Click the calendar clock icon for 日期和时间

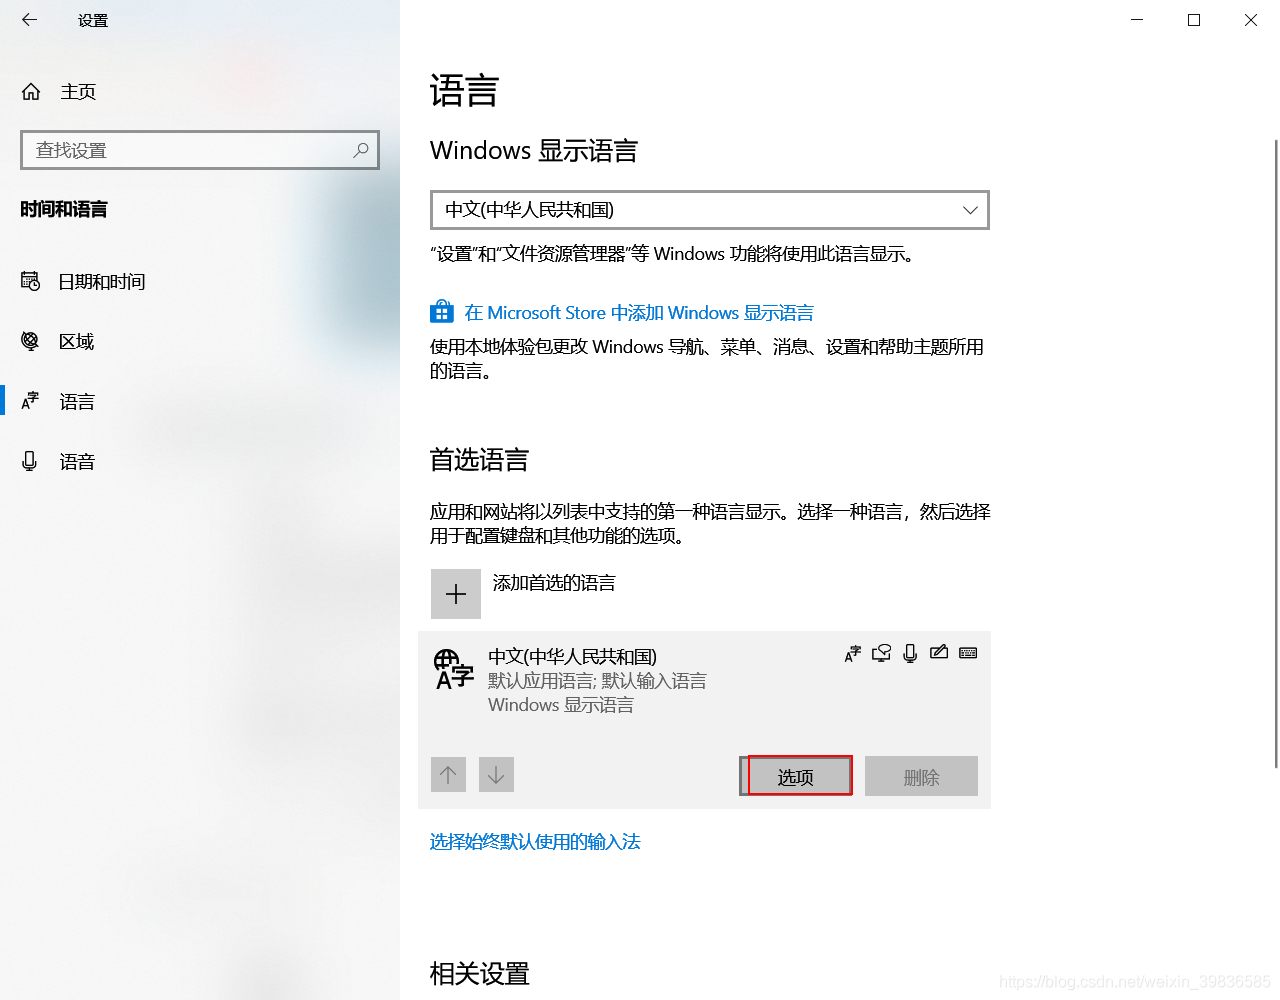tap(31, 281)
